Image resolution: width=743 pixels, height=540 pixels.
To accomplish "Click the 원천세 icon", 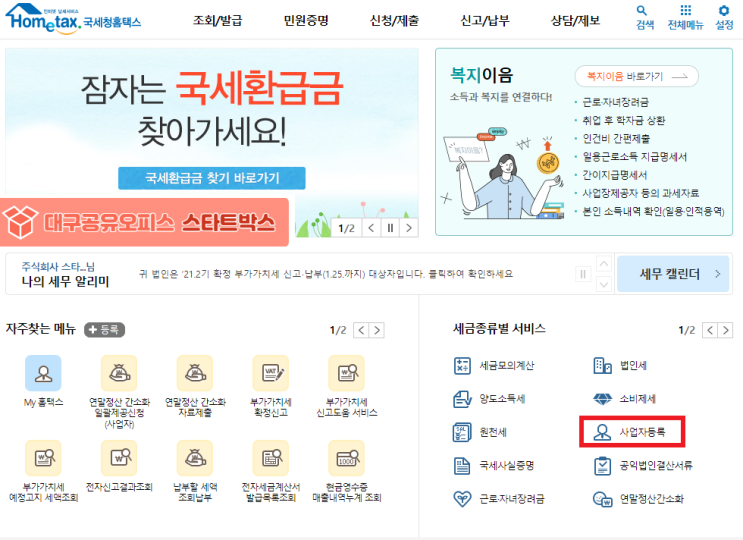I will 462,432.
